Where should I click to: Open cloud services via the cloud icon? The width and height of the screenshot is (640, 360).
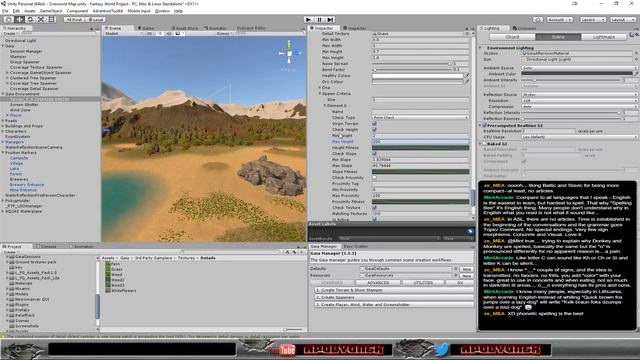click(x=538, y=20)
